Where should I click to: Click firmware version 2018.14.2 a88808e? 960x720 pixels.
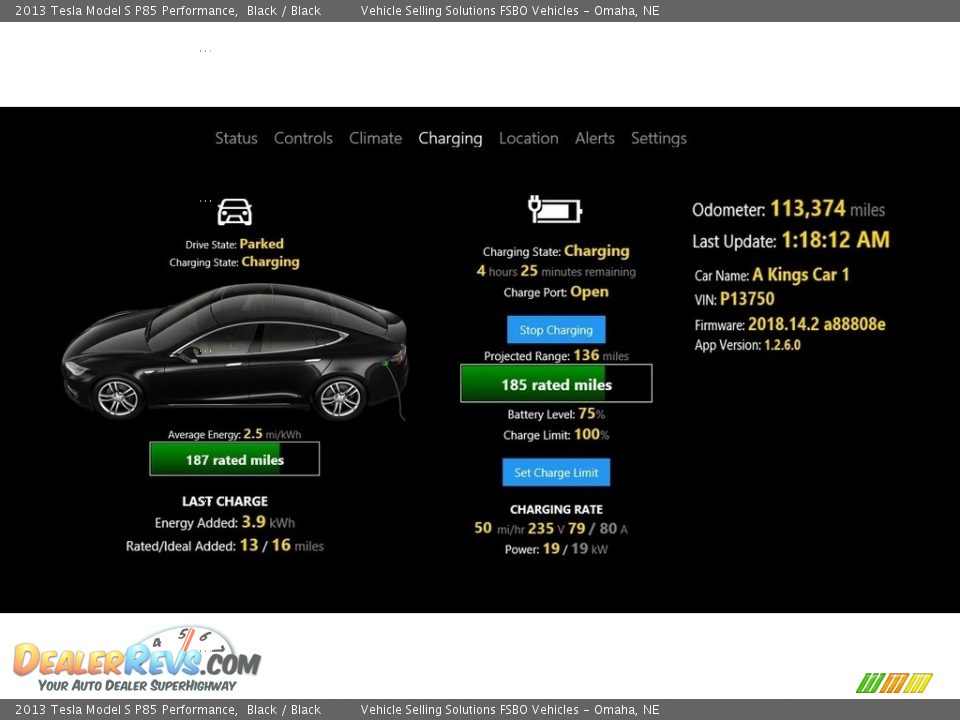click(x=817, y=324)
